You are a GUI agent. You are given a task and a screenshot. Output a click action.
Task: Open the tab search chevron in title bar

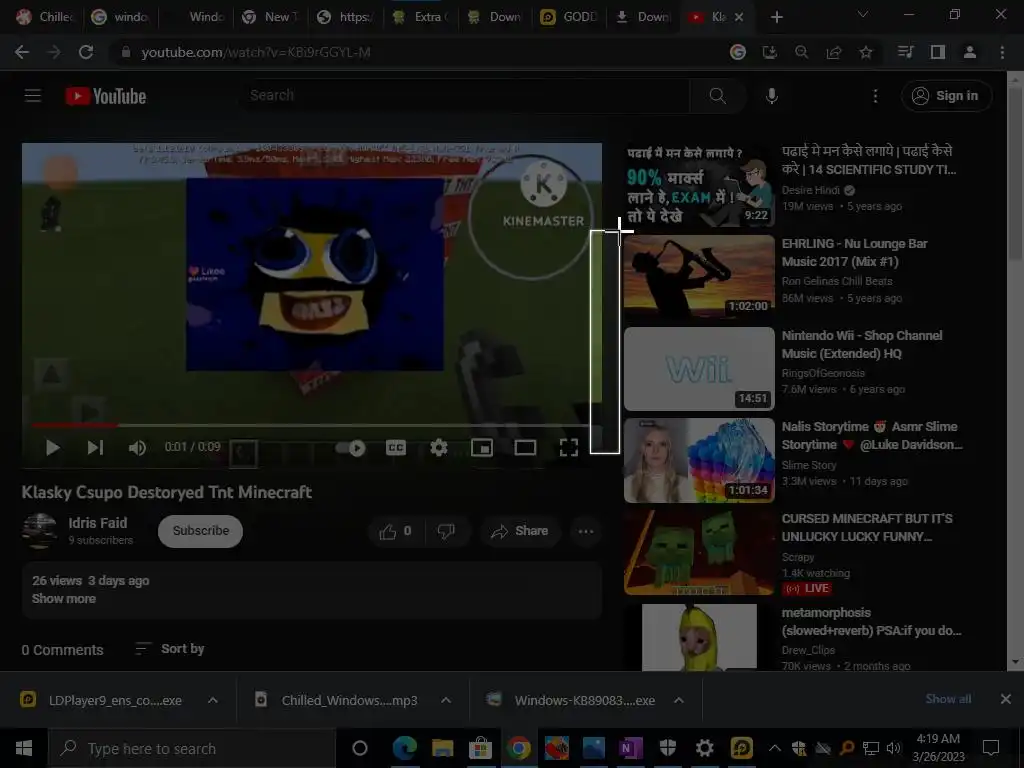pos(862,14)
